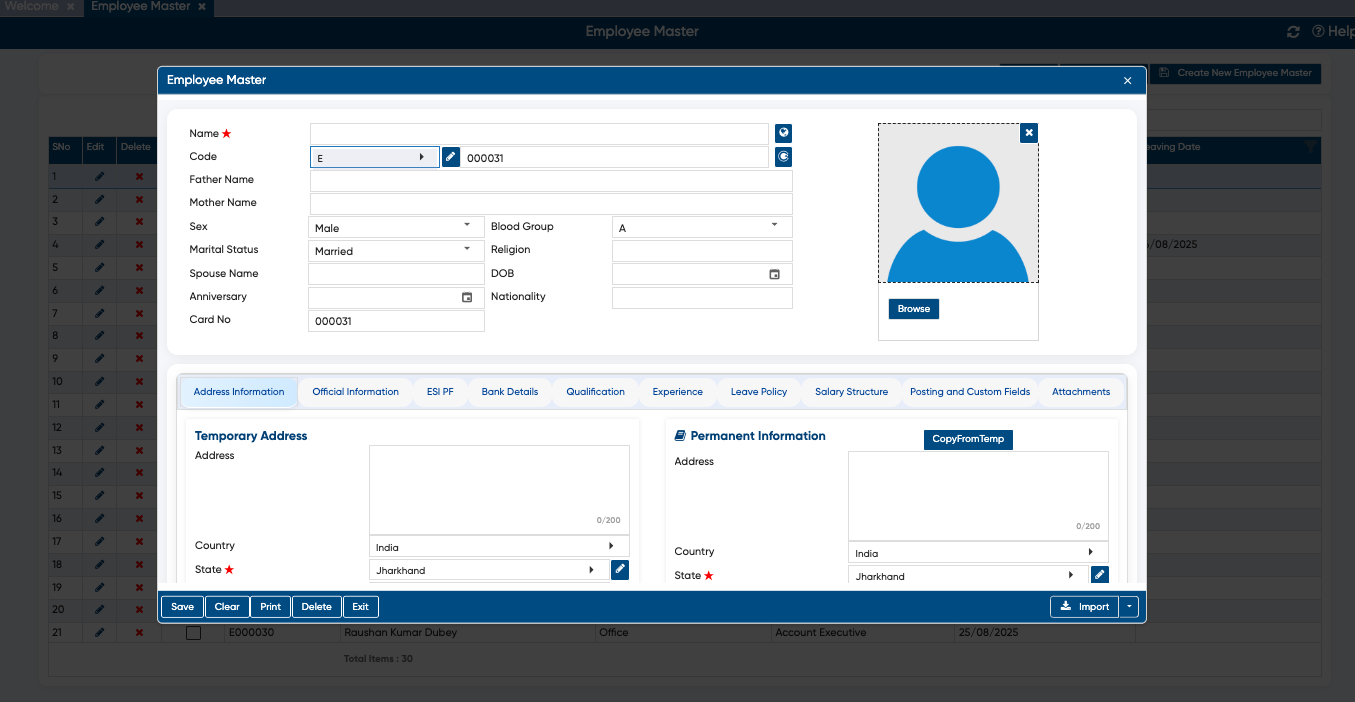This screenshot has width=1355, height=702.
Task: Open the DOB calendar picker
Action: coord(774,274)
